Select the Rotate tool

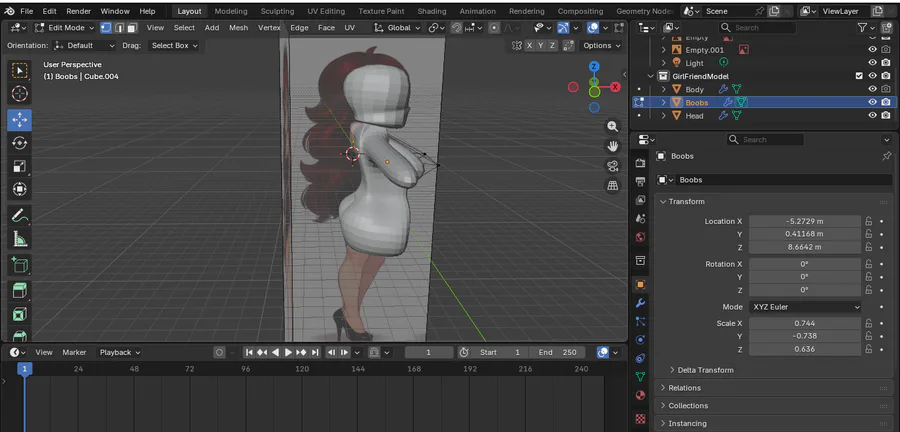click(x=19, y=143)
